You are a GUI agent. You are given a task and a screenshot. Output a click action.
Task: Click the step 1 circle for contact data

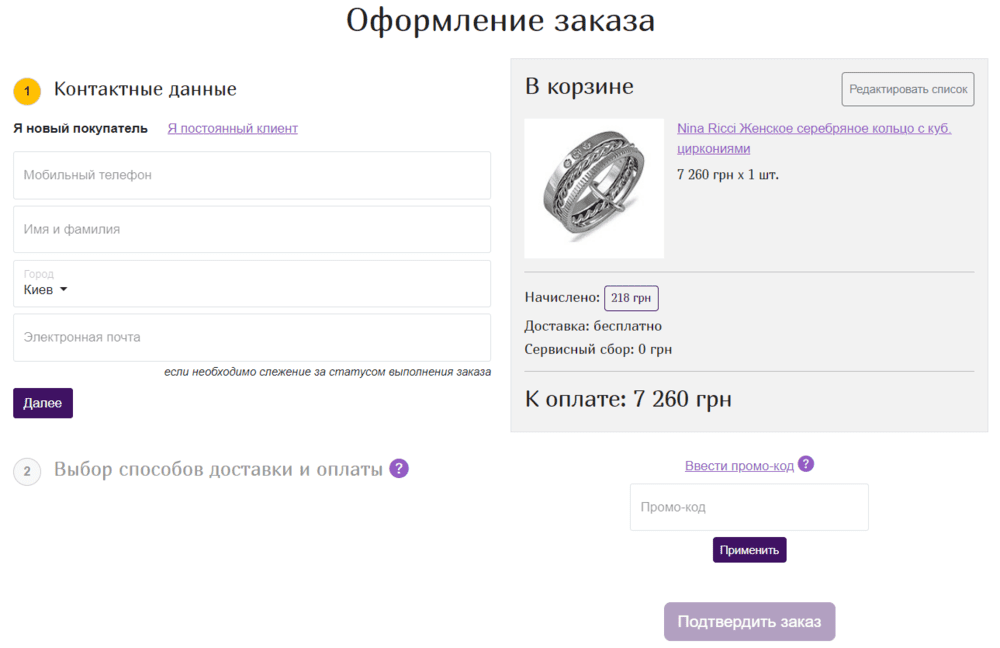click(x=27, y=91)
